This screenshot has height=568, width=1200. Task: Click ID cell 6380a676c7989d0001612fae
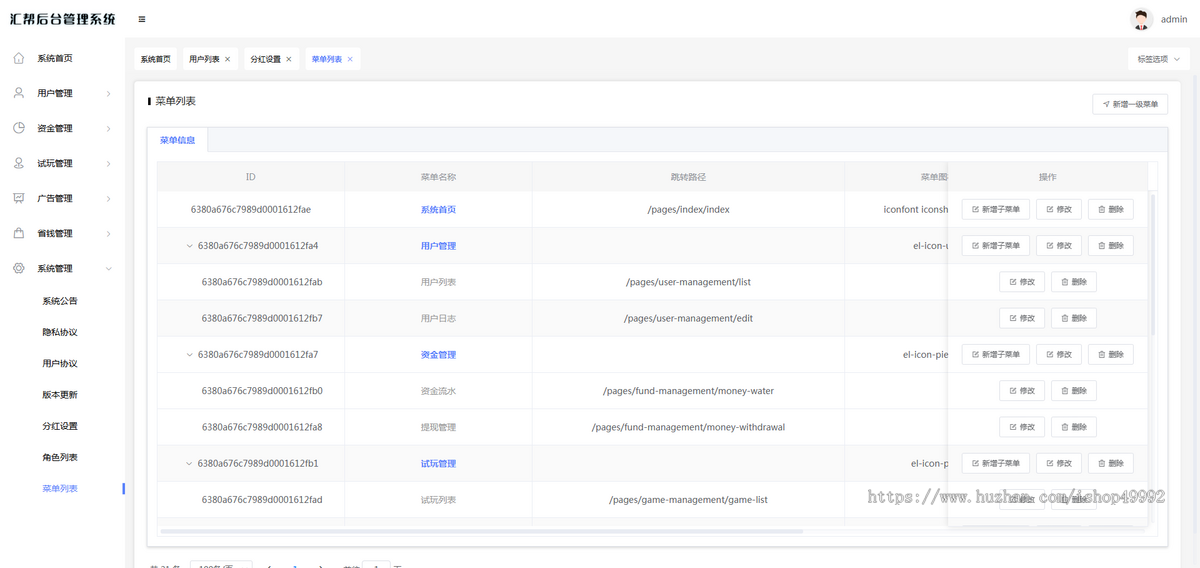251,209
